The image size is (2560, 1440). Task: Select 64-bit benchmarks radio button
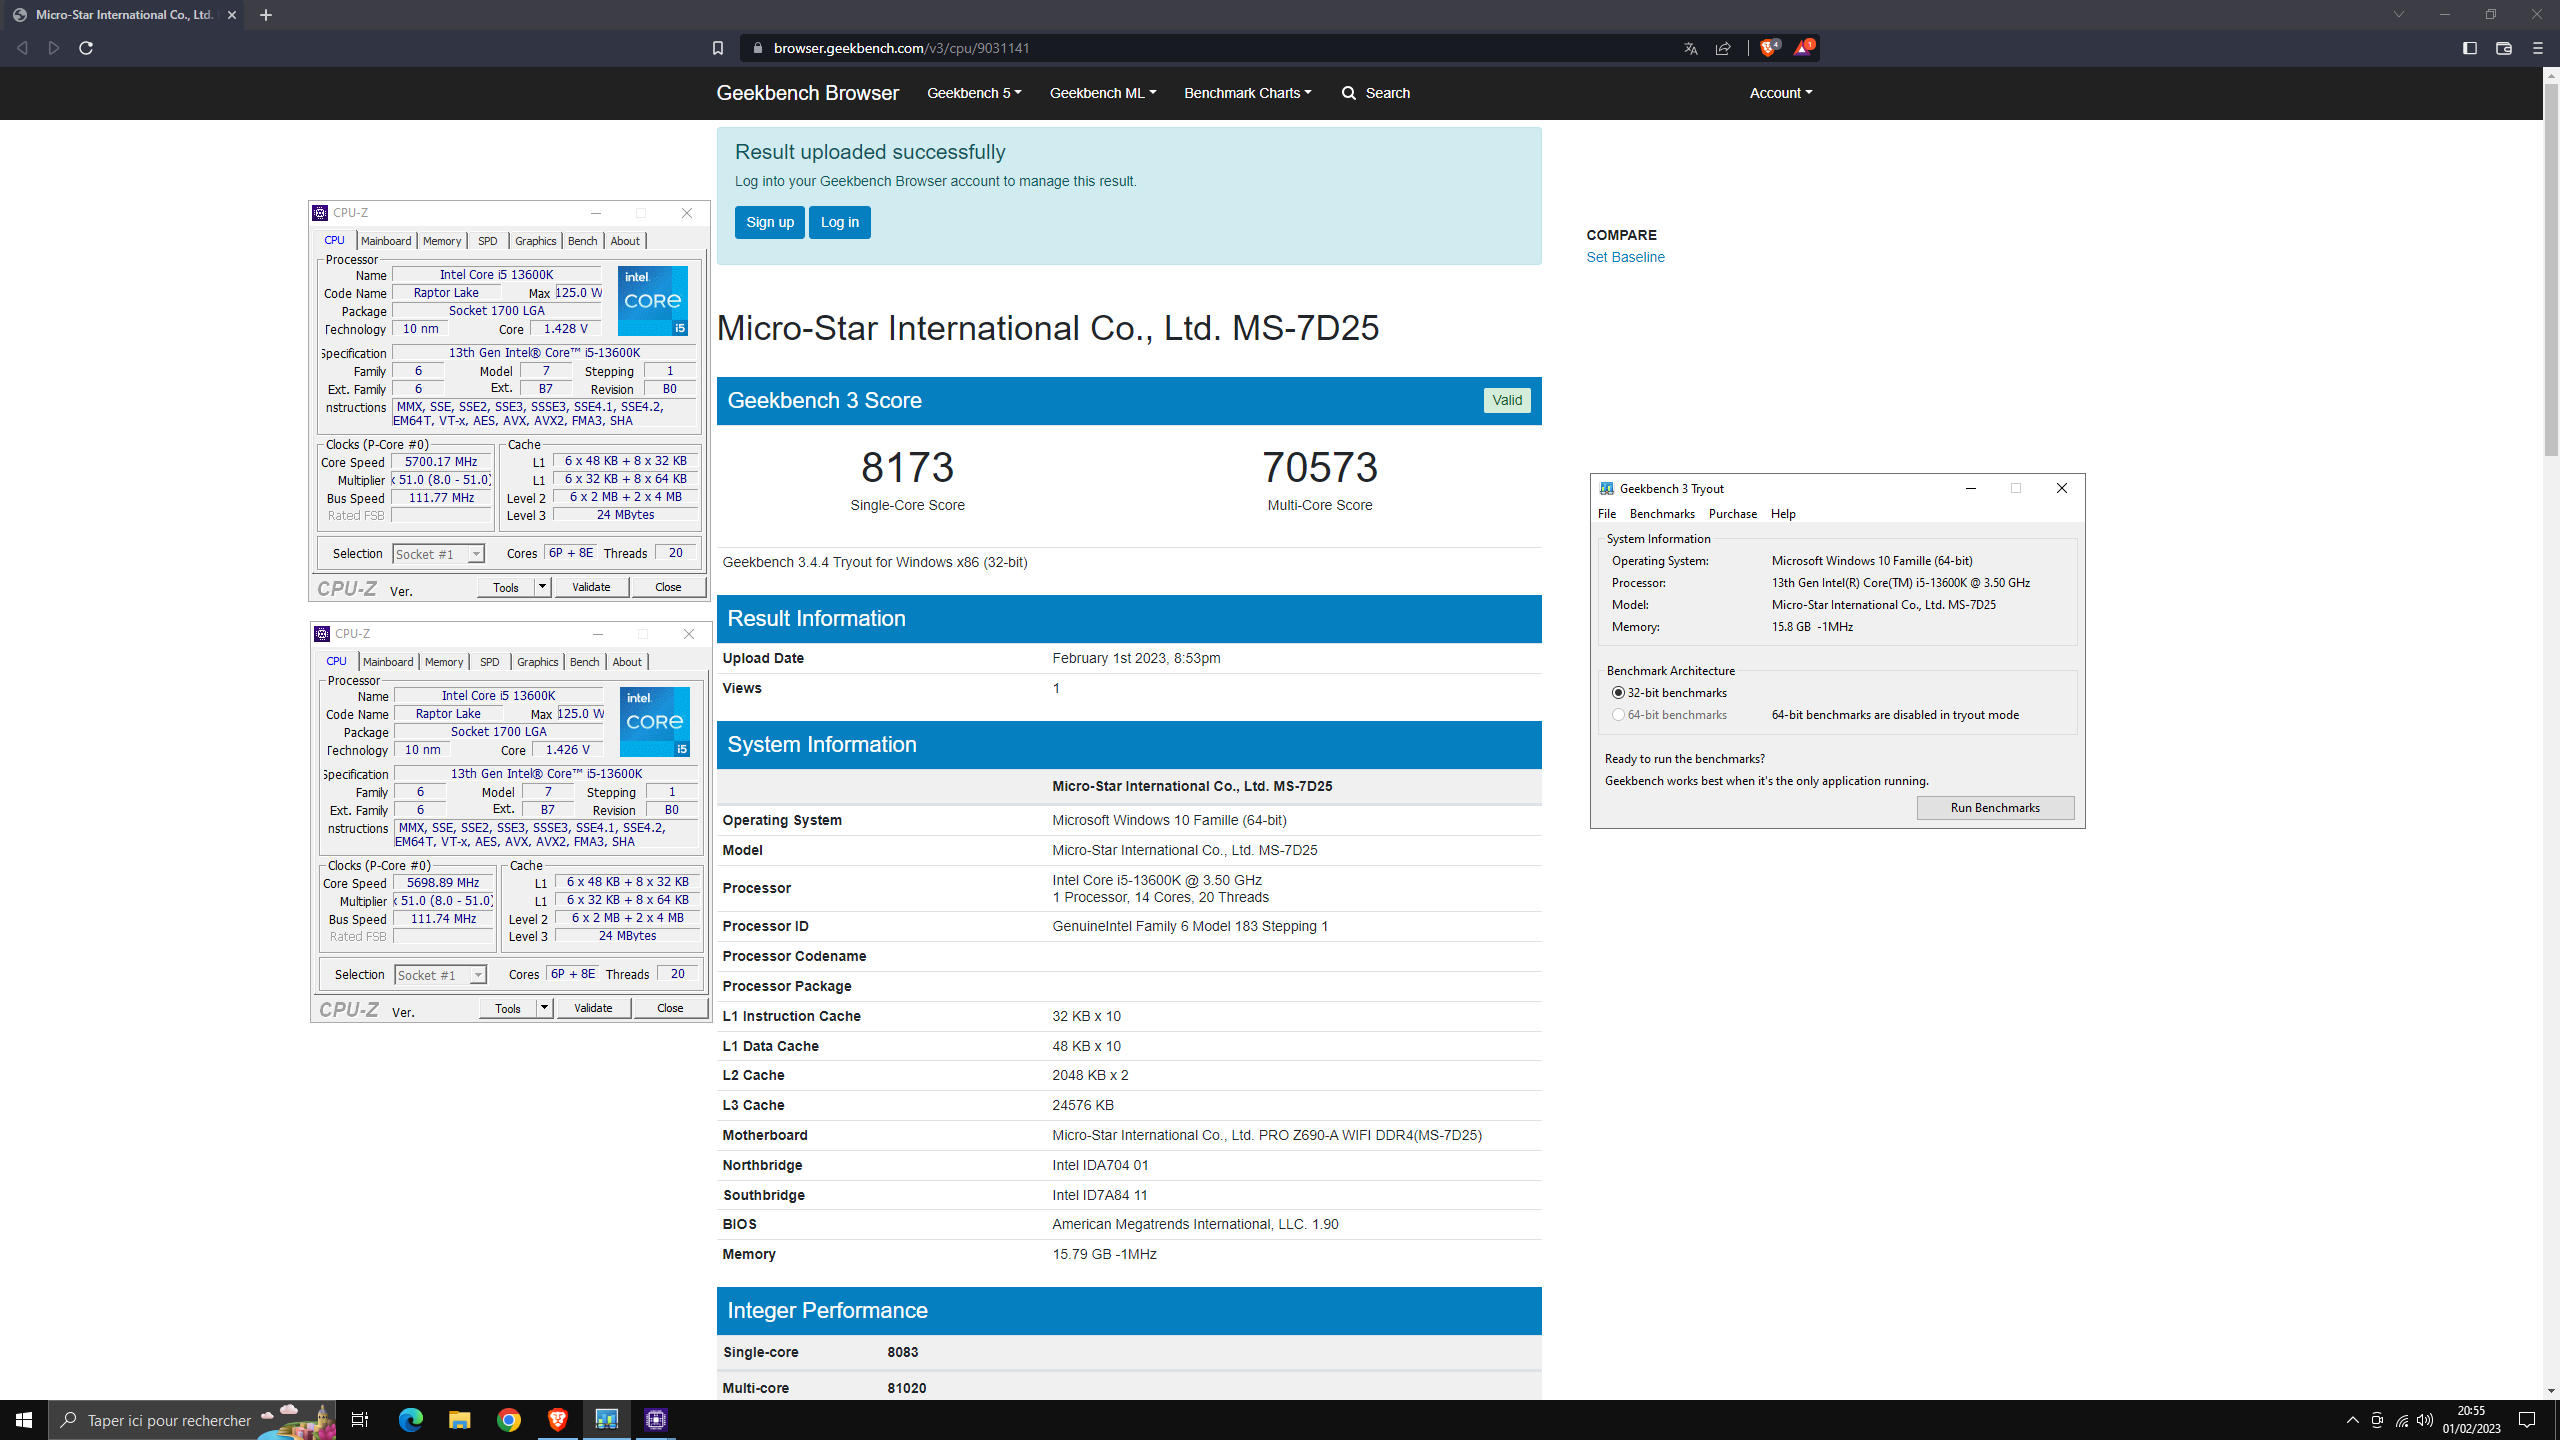pyautogui.click(x=1618, y=714)
